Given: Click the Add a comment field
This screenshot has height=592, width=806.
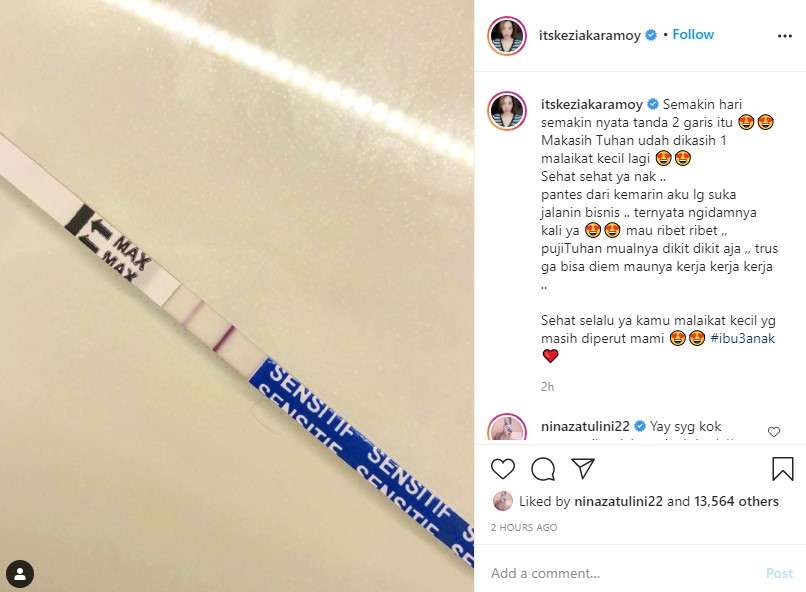Looking at the screenshot, I should [x=623, y=573].
